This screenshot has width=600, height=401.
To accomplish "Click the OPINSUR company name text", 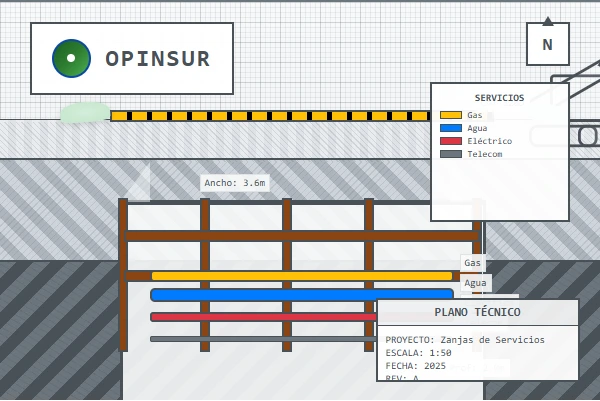I will point(158,59).
